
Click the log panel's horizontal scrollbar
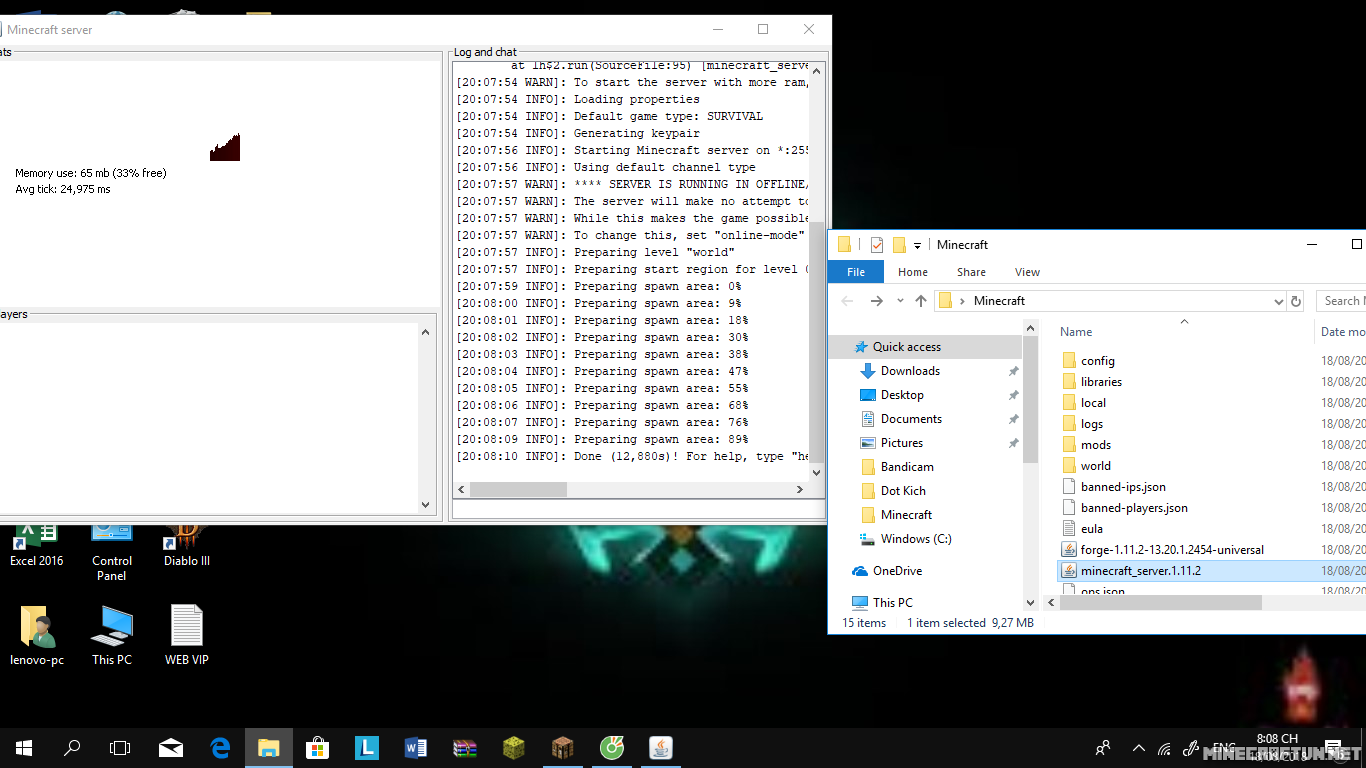pyautogui.click(x=518, y=490)
